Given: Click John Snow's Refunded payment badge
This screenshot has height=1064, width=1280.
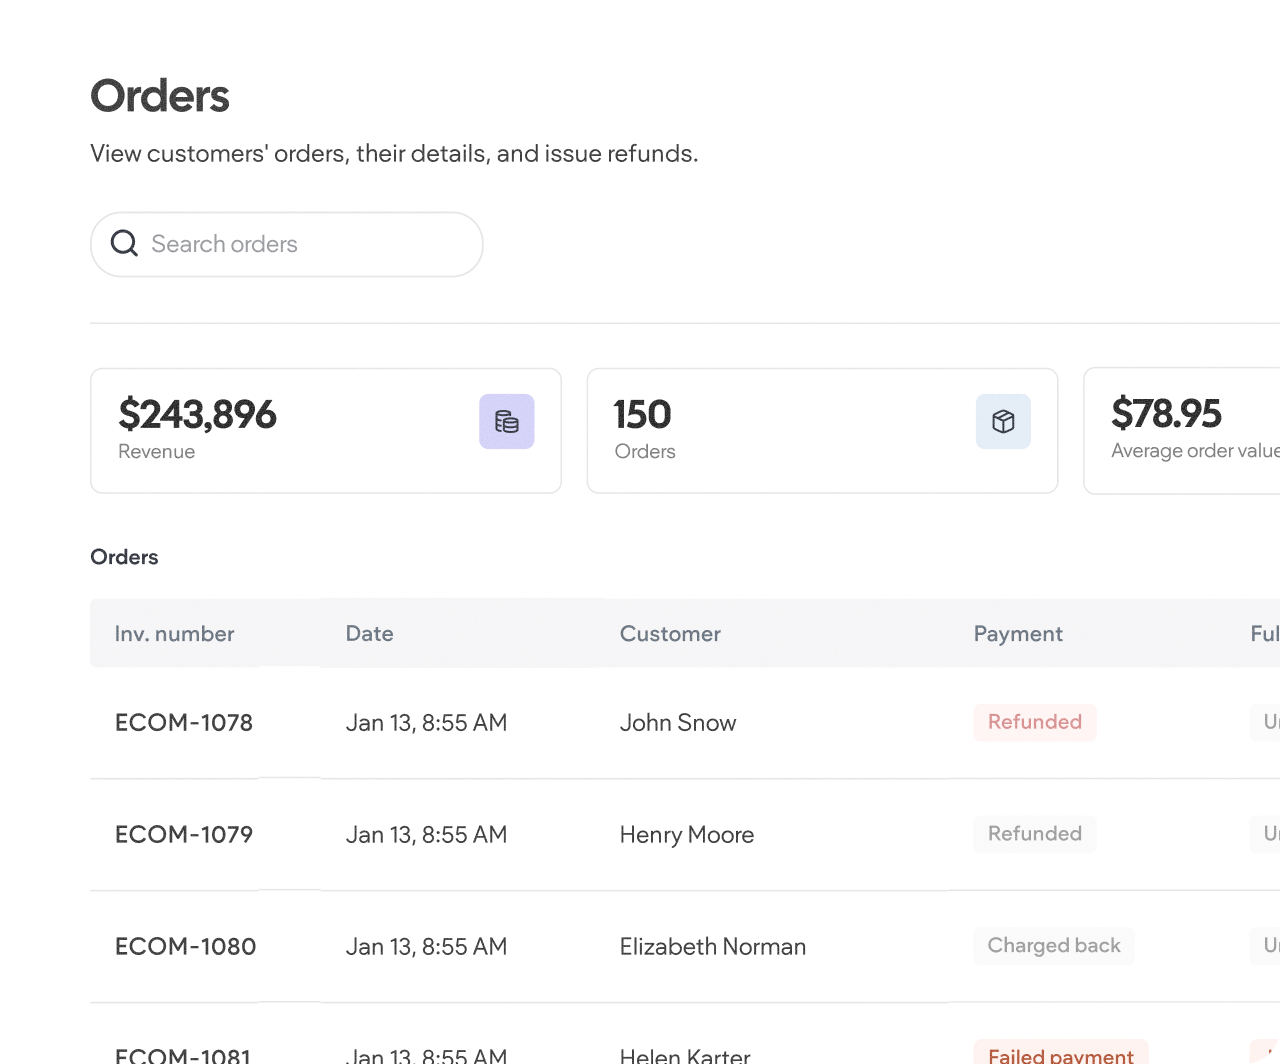Looking at the screenshot, I should [x=1035, y=722].
